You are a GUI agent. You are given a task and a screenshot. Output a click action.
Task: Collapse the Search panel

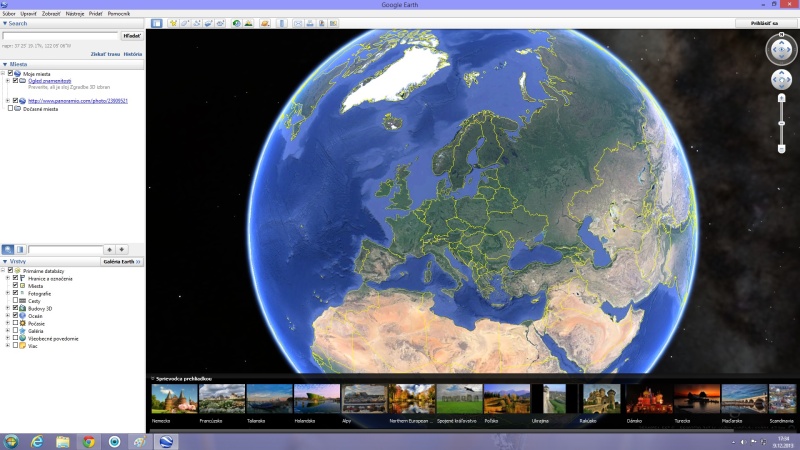5,23
